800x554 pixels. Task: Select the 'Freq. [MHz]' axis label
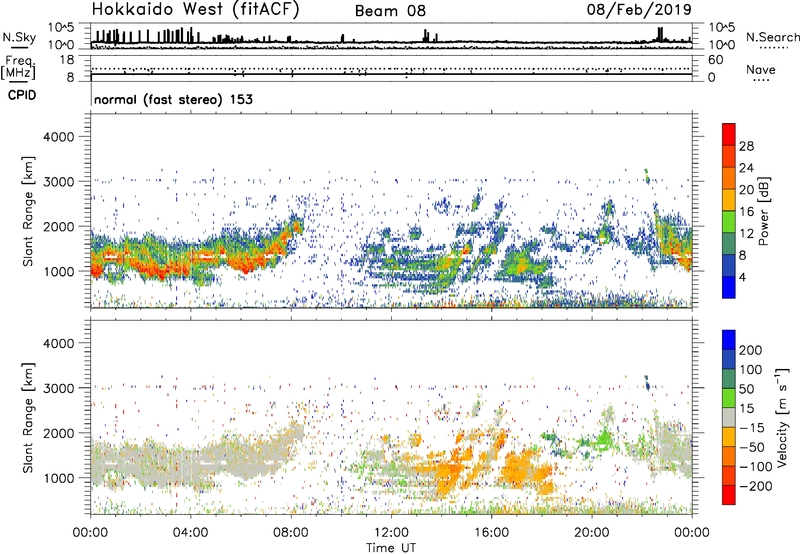coord(18,67)
